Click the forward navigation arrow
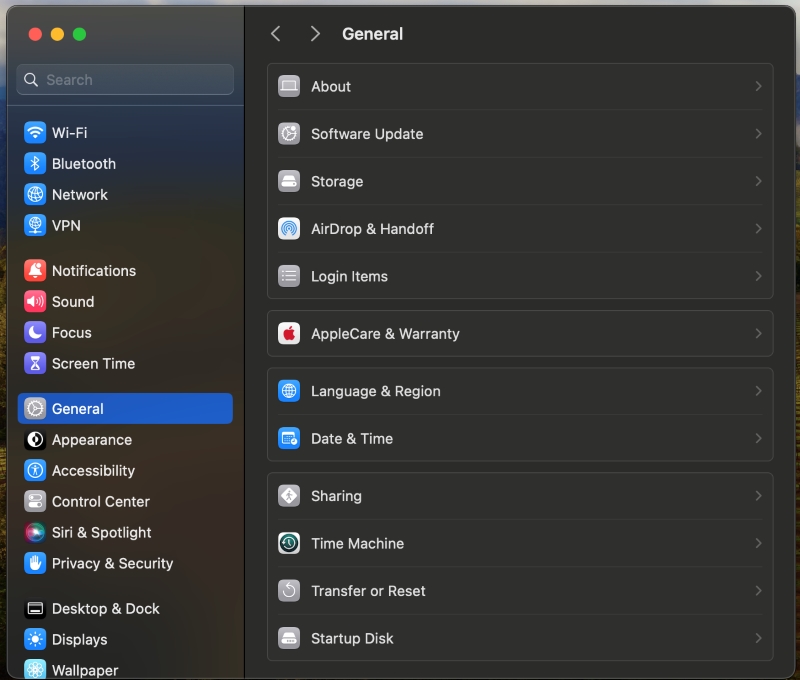The image size is (800, 680). 315,34
